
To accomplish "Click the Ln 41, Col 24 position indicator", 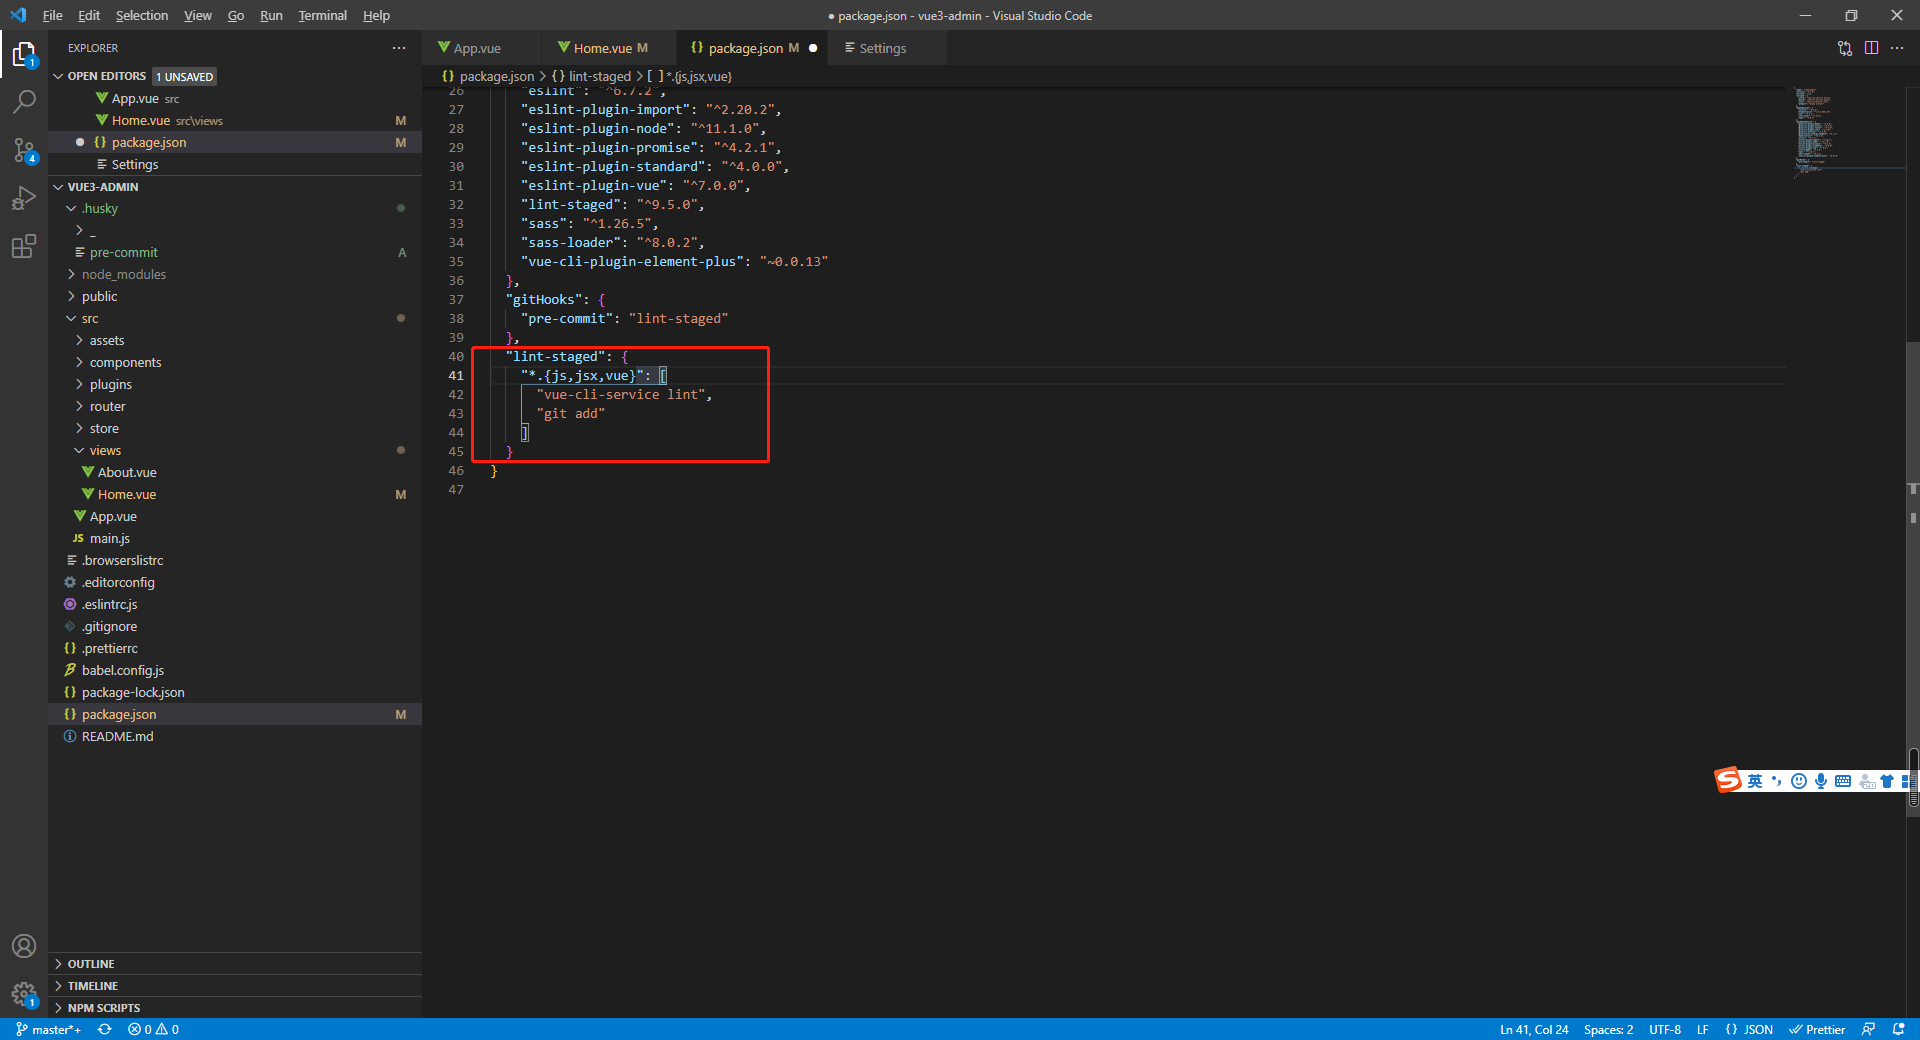I will coord(1534,1029).
